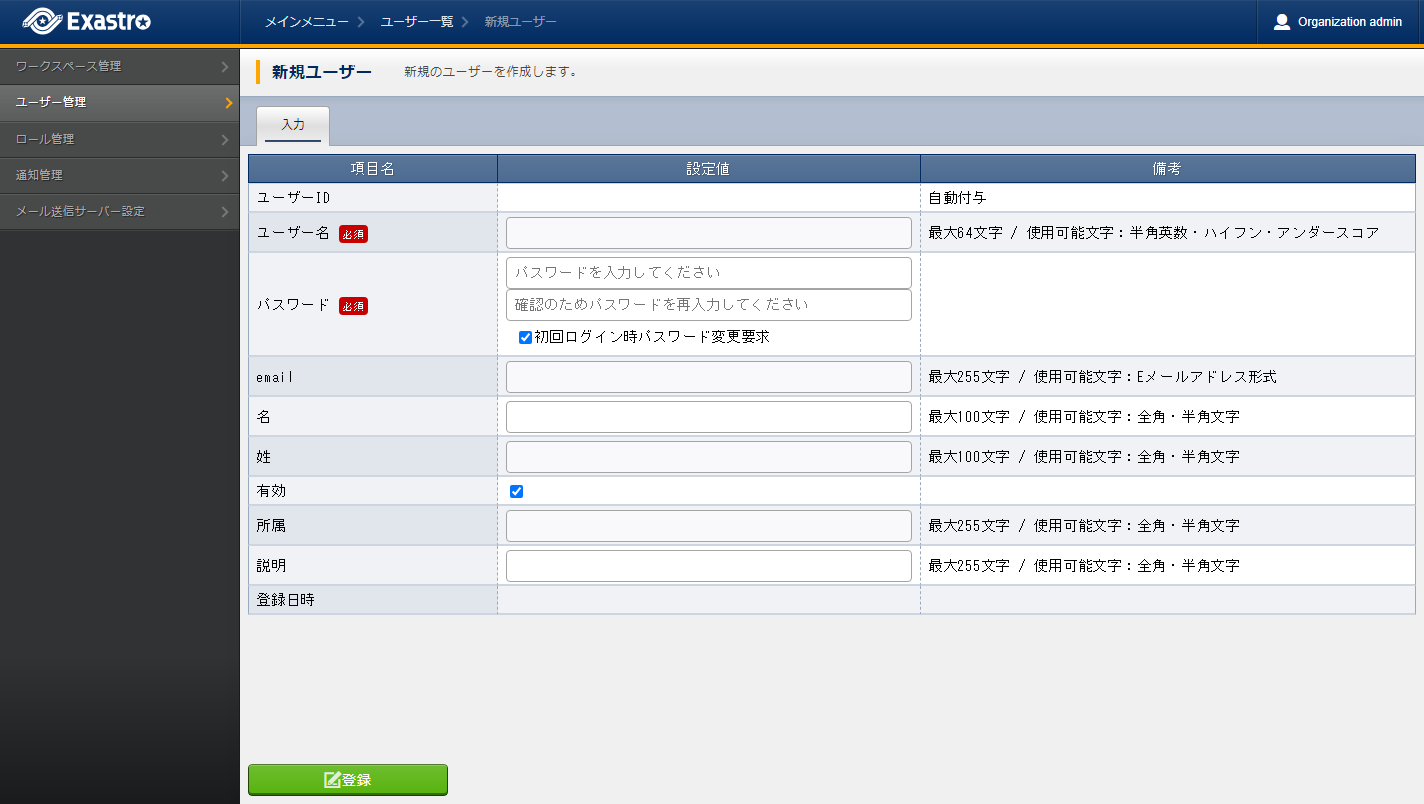
Task: Click the 所属 input field
Action: (x=708, y=526)
